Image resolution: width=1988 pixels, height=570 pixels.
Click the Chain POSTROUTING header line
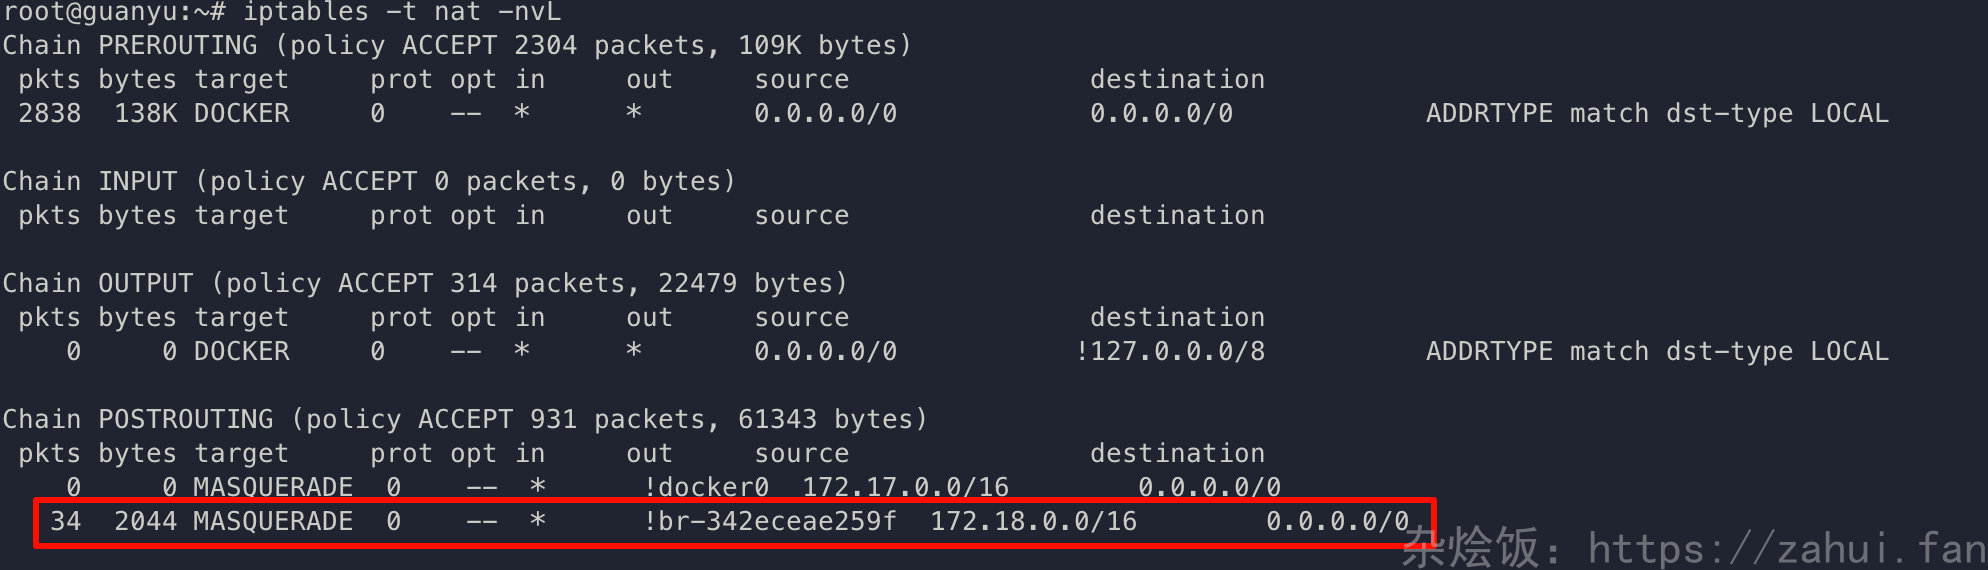tap(465, 420)
